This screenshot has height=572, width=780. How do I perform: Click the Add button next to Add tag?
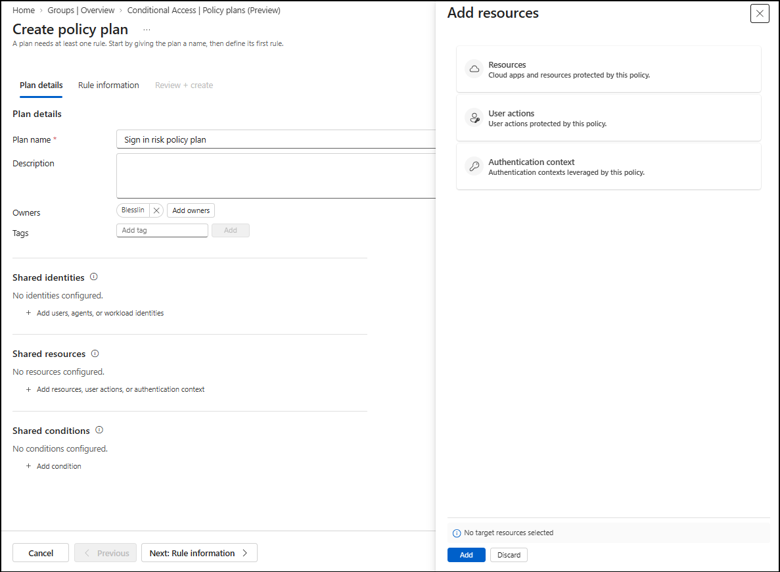point(230,230)
